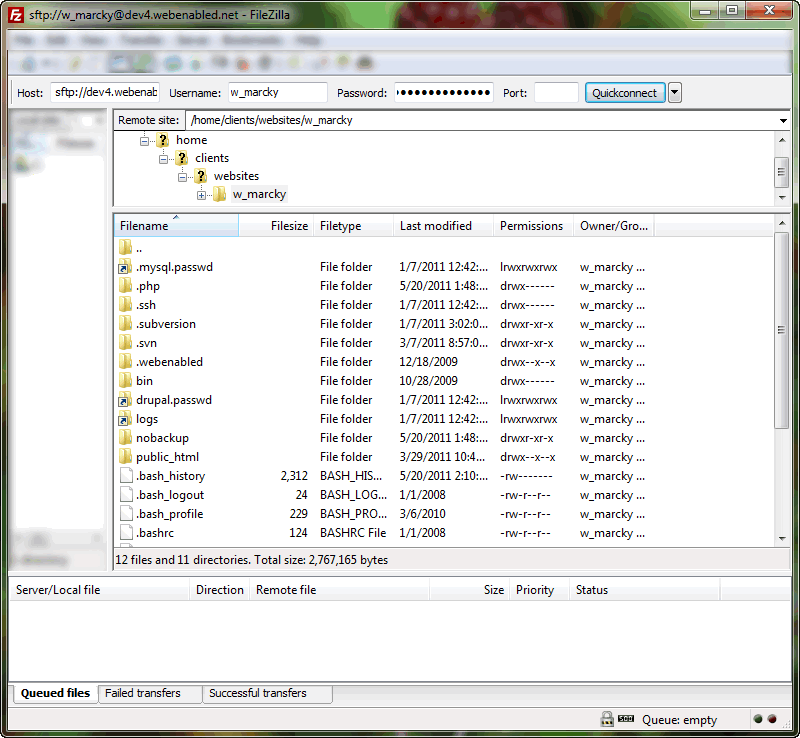Click inside the Username input field
Viewport: 800px width, 738px height.
(x=278, y=92)
